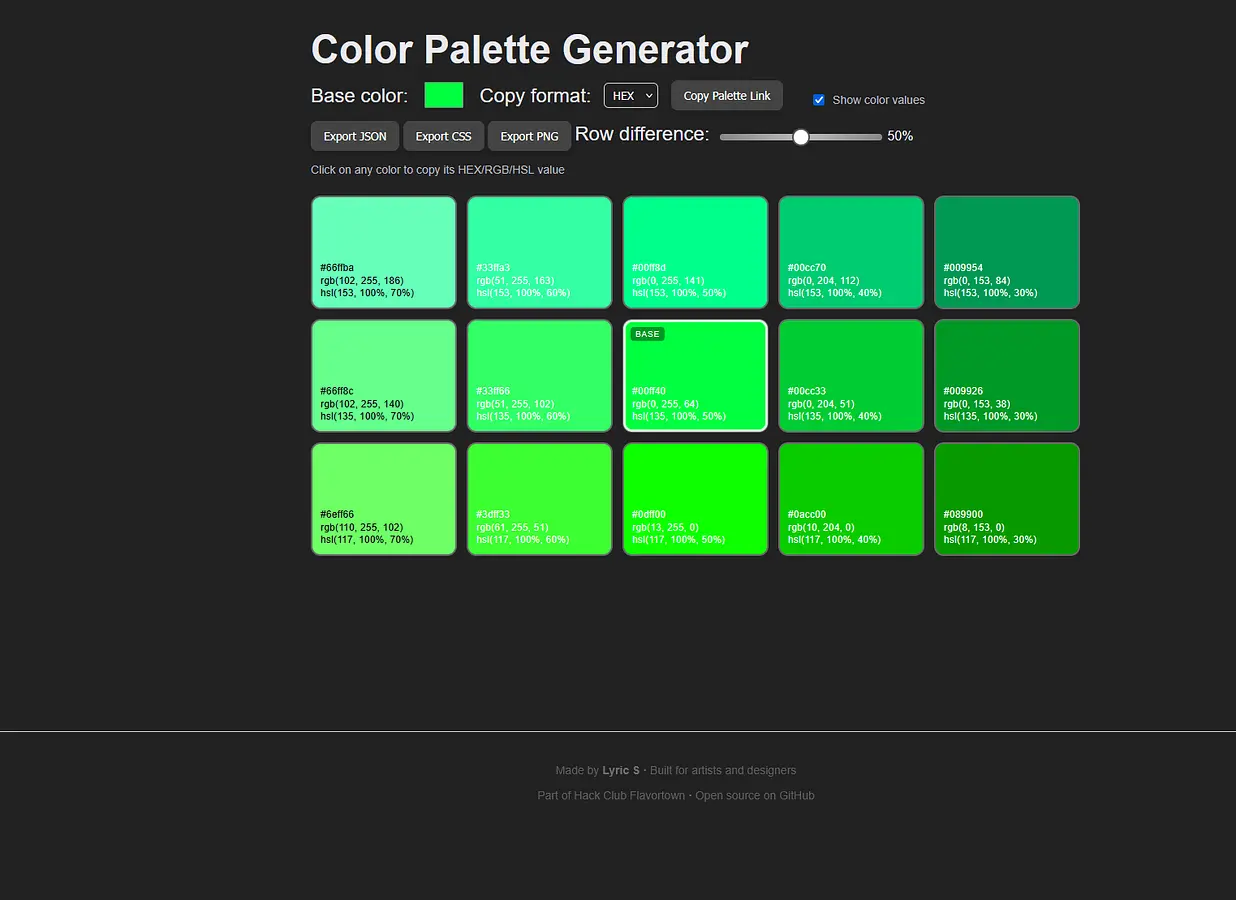Copy the bright #0dff00 color

tap(695, 498)
